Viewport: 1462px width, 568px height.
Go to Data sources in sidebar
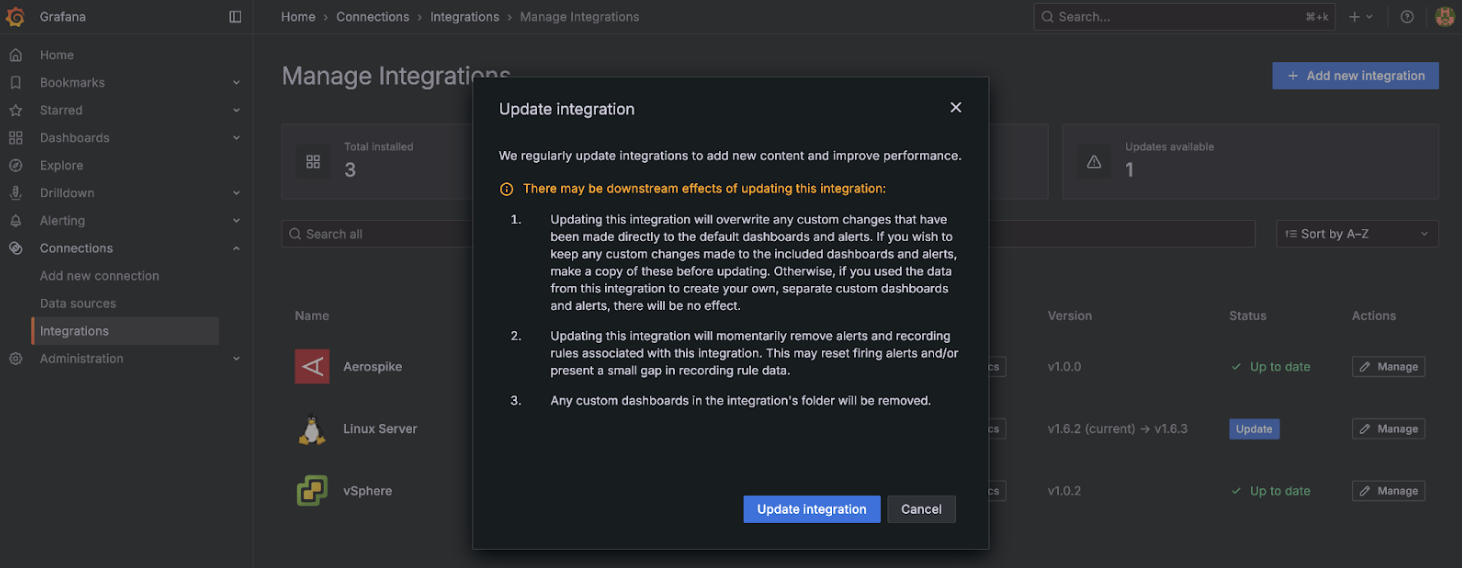tap(78, 303)
